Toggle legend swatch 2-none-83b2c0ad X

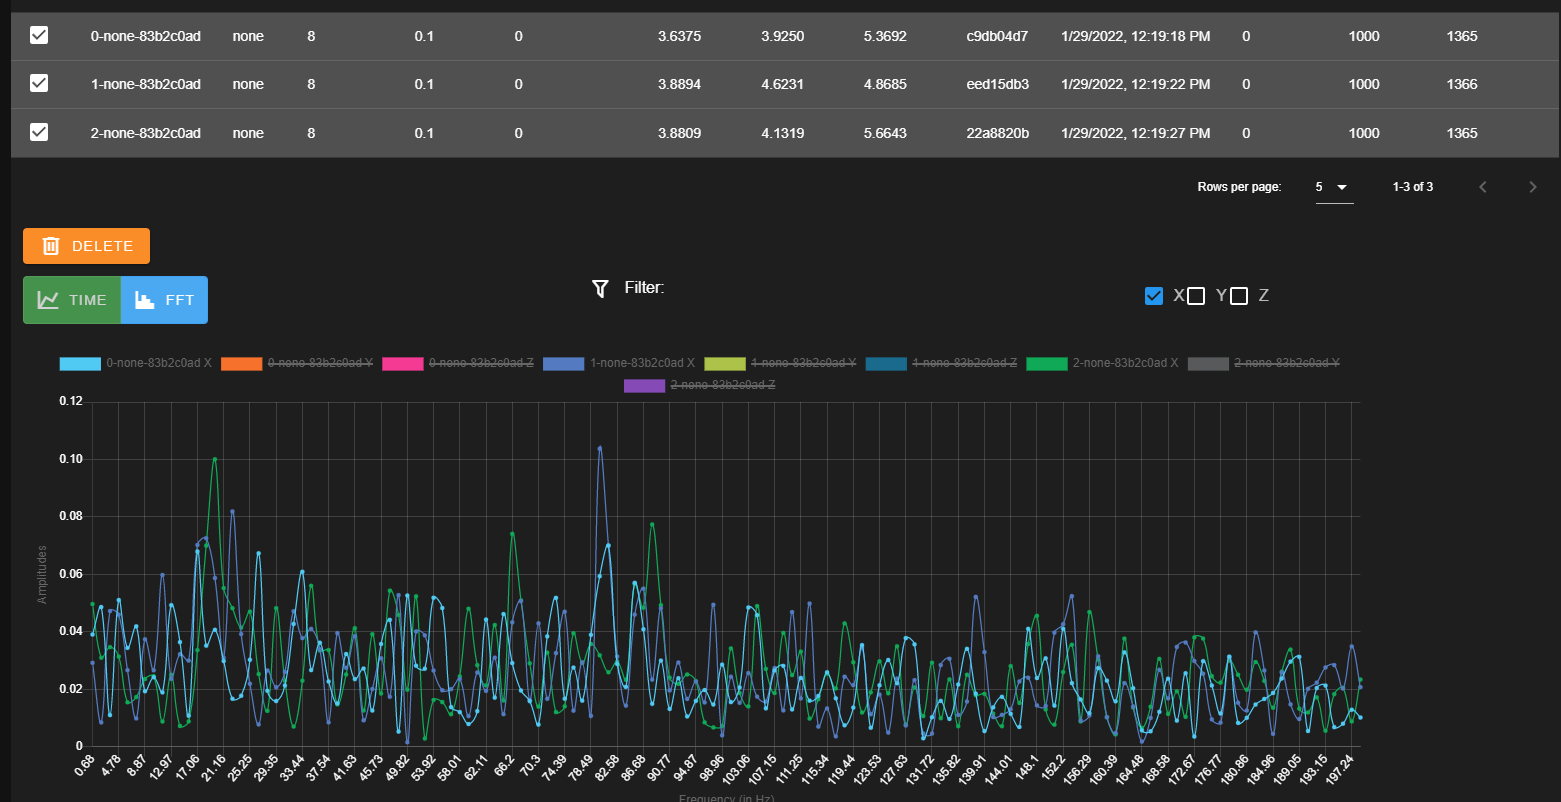1047,364
